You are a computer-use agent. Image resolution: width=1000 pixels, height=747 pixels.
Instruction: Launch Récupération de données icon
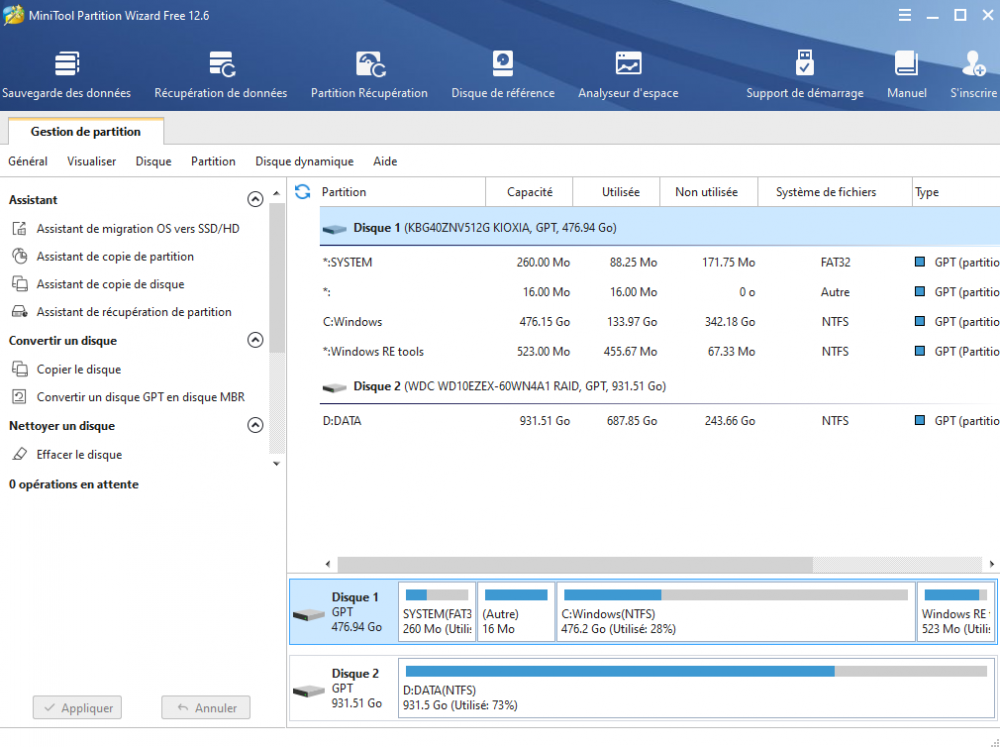coord(220,75)
